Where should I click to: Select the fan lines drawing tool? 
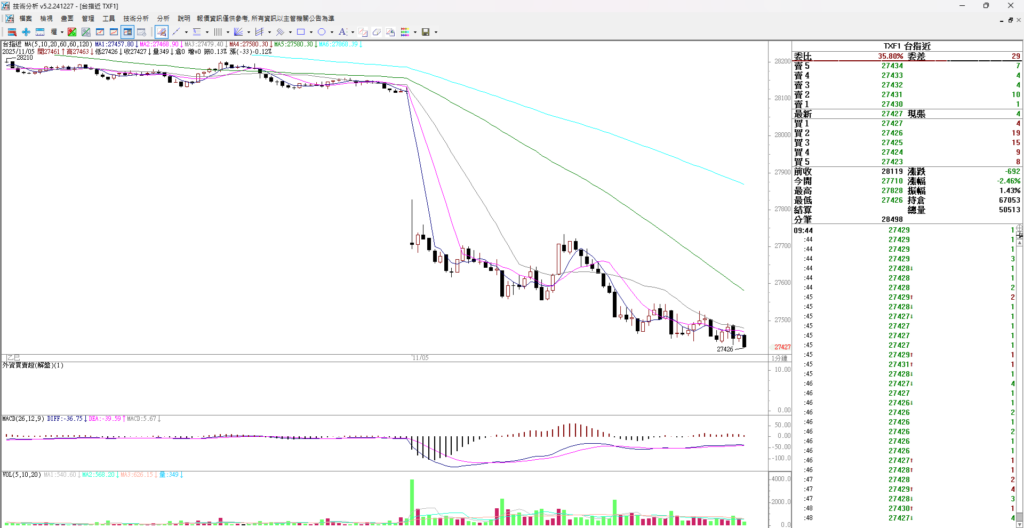point(238,32)
